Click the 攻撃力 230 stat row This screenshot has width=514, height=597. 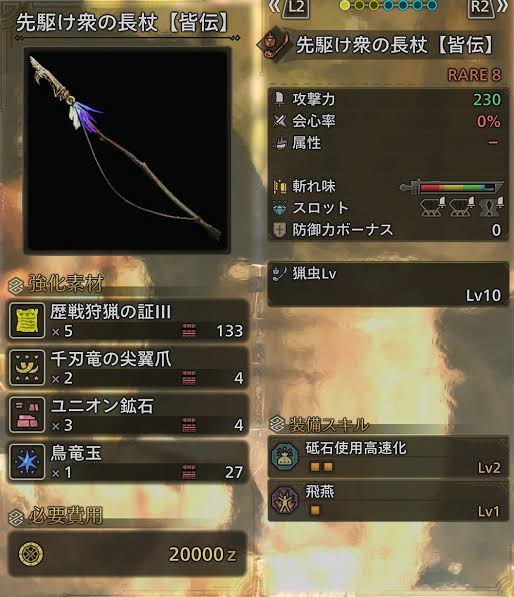click(388, 99)
